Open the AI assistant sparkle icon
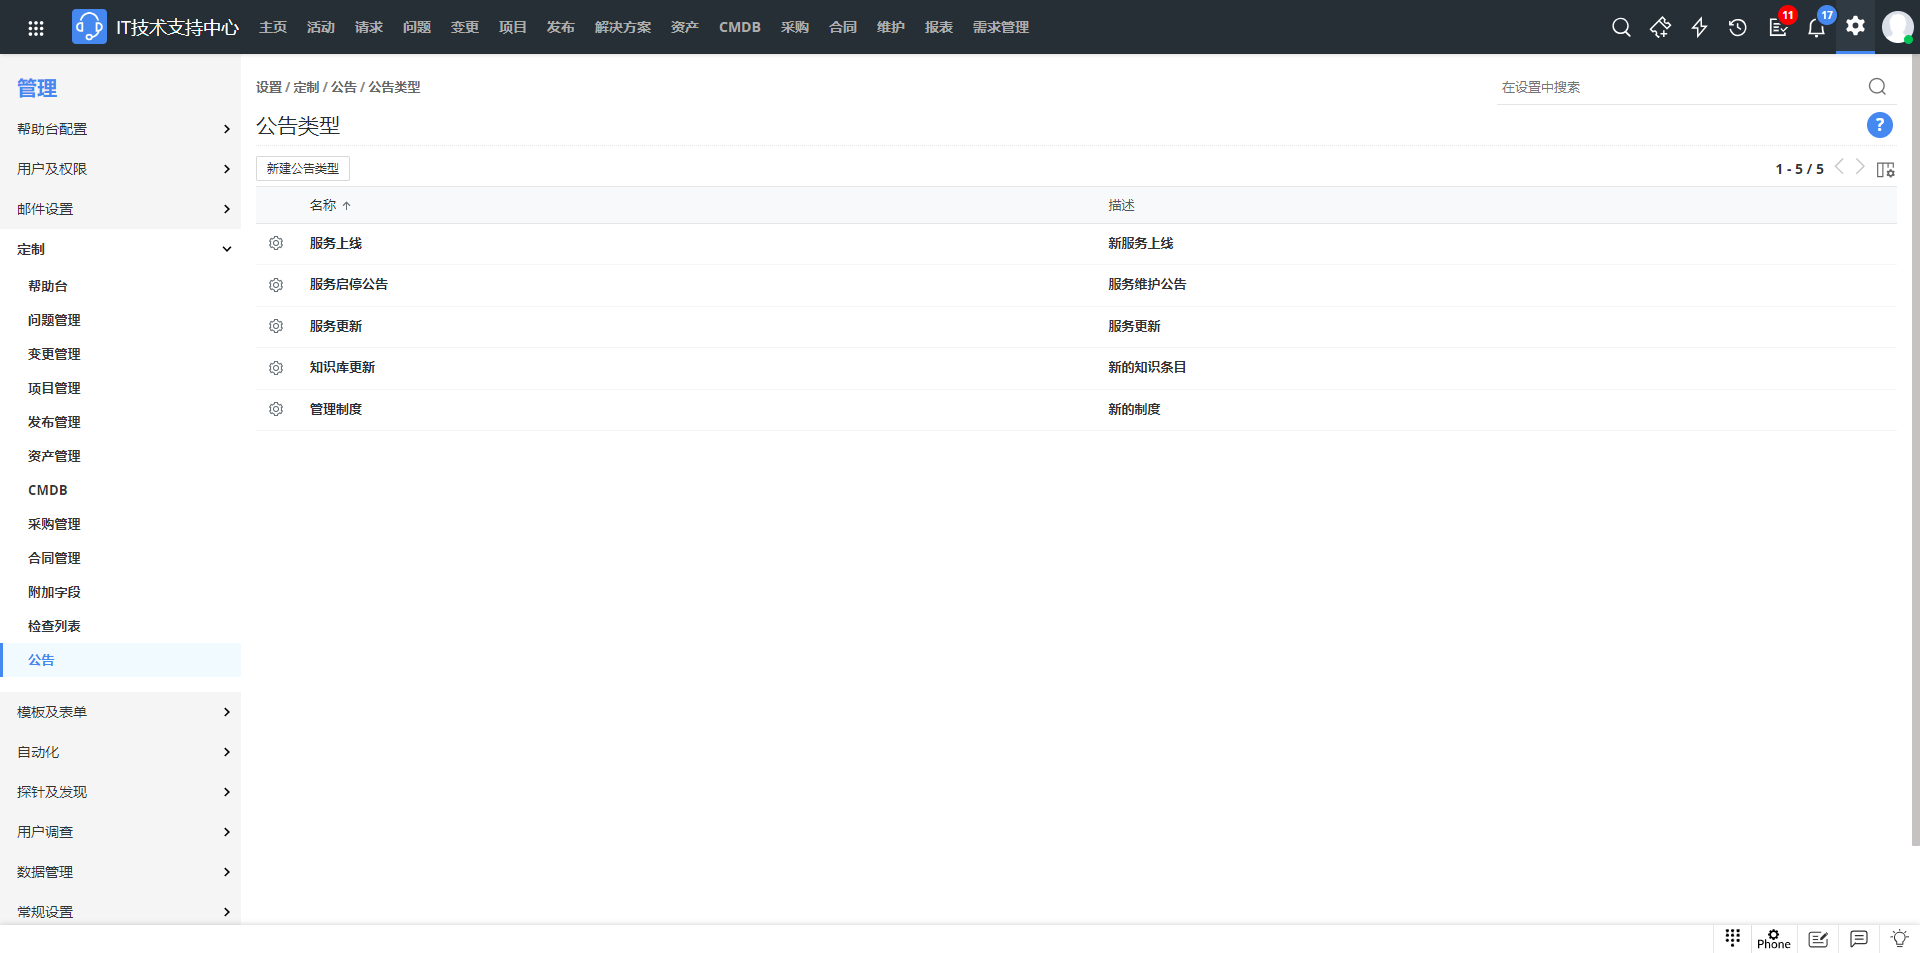The image size is (1920, 953). click(x=1660, y=27)
